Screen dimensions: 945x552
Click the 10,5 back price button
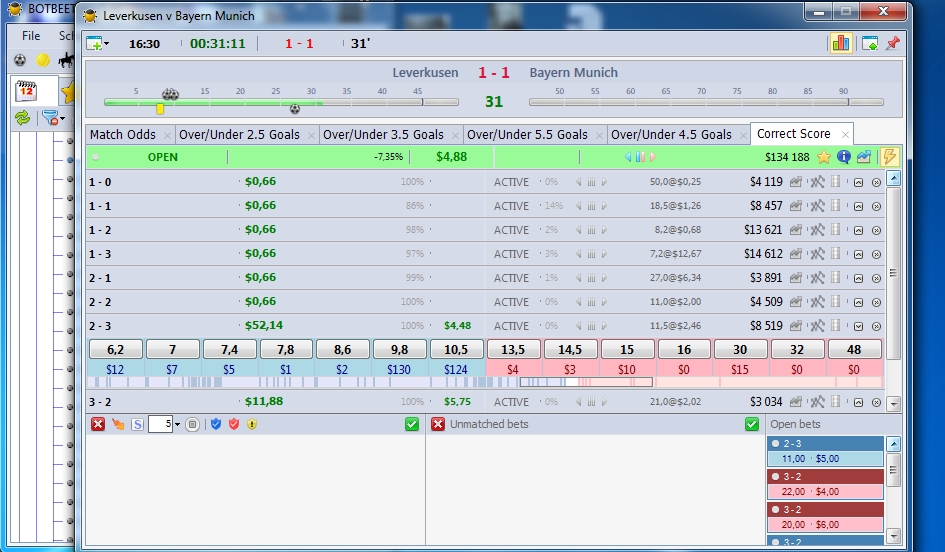[x=456, y=350]
